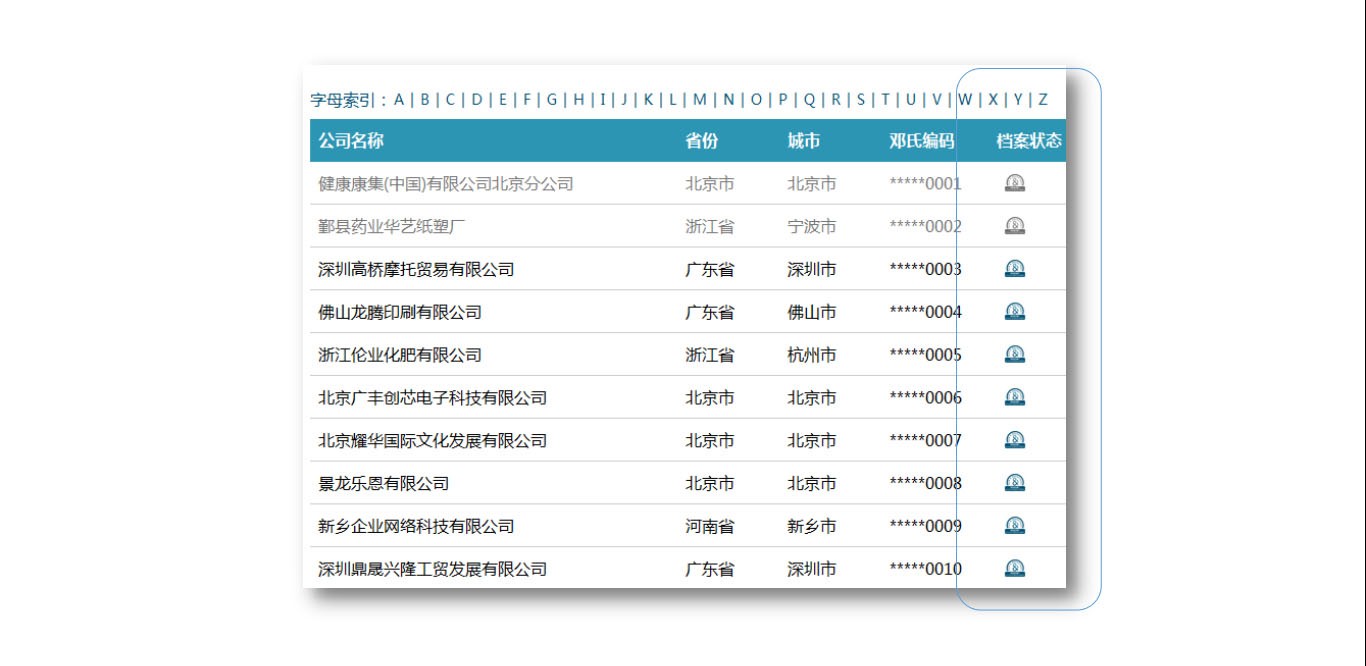Viewport: 1366px width, 666px height.
Task: Filter companies by letter B
Action: coord(425,100)
